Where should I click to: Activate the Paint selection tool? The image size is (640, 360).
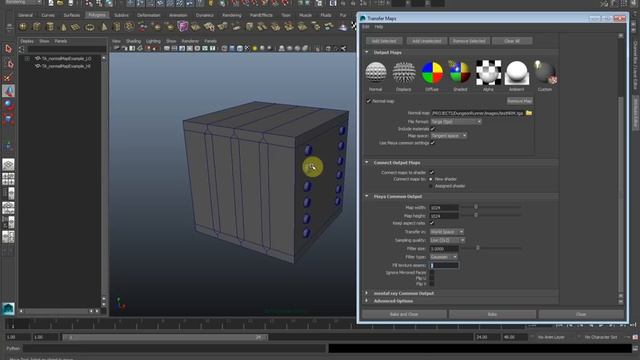(8, 78)
